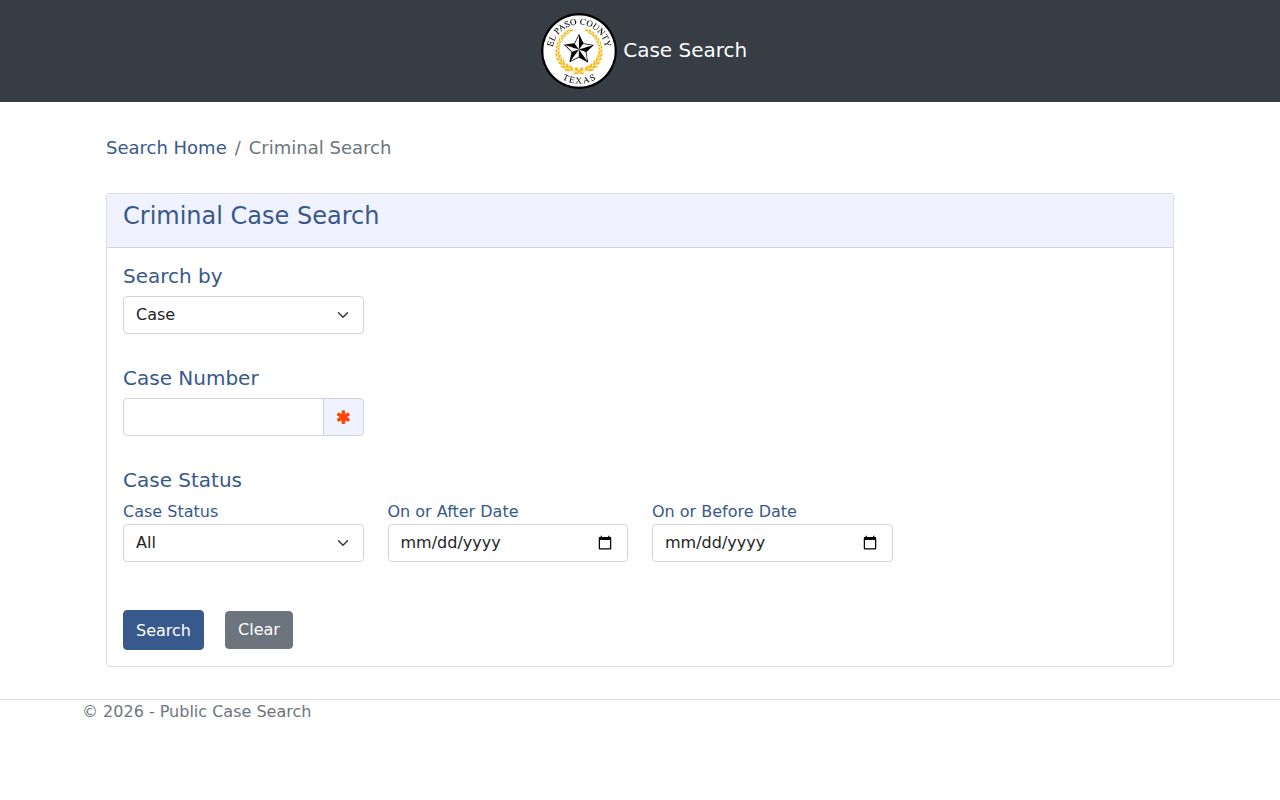Focus the On or After Date field
The height and width of the screenshot is (800, 1280).
(508, 543)
